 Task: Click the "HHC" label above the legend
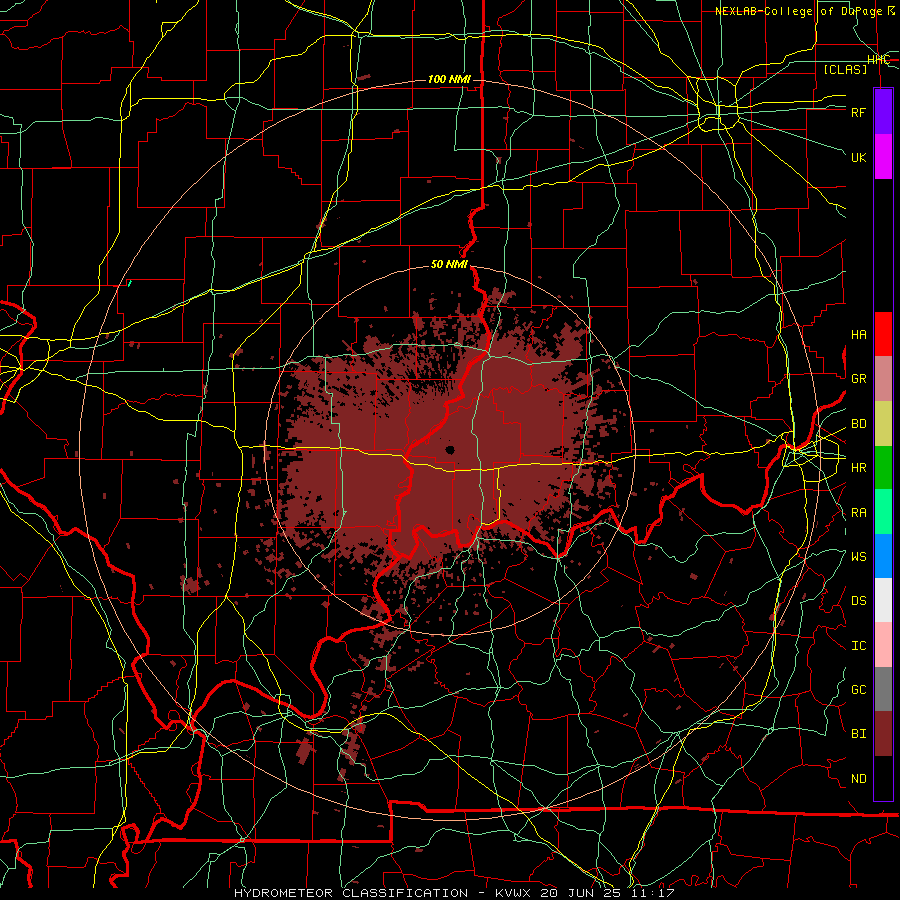[x=878, y=60]
